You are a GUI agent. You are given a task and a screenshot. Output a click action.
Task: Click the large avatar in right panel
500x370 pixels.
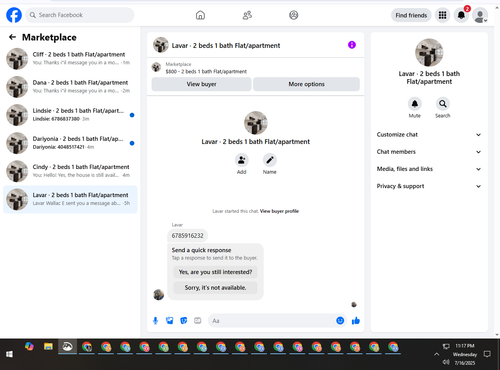pos(429,53)
